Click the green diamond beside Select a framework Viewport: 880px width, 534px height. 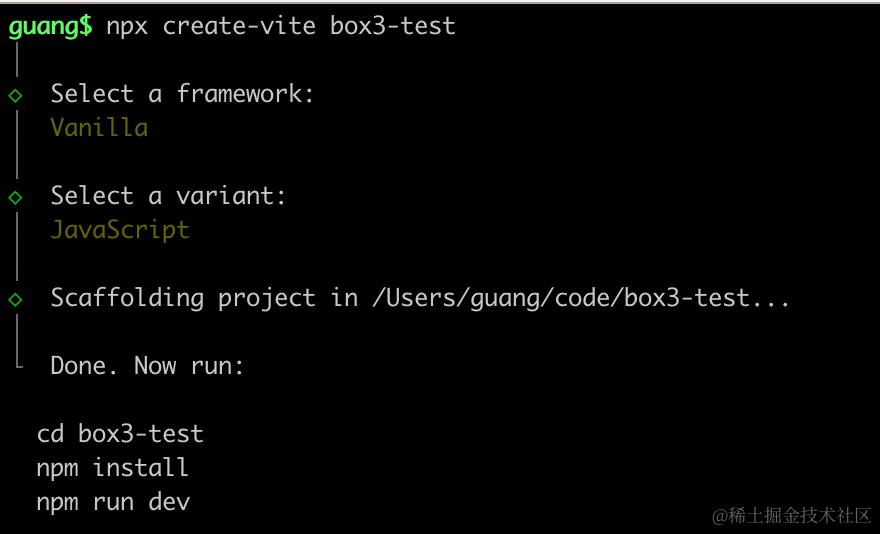(15, 95)
